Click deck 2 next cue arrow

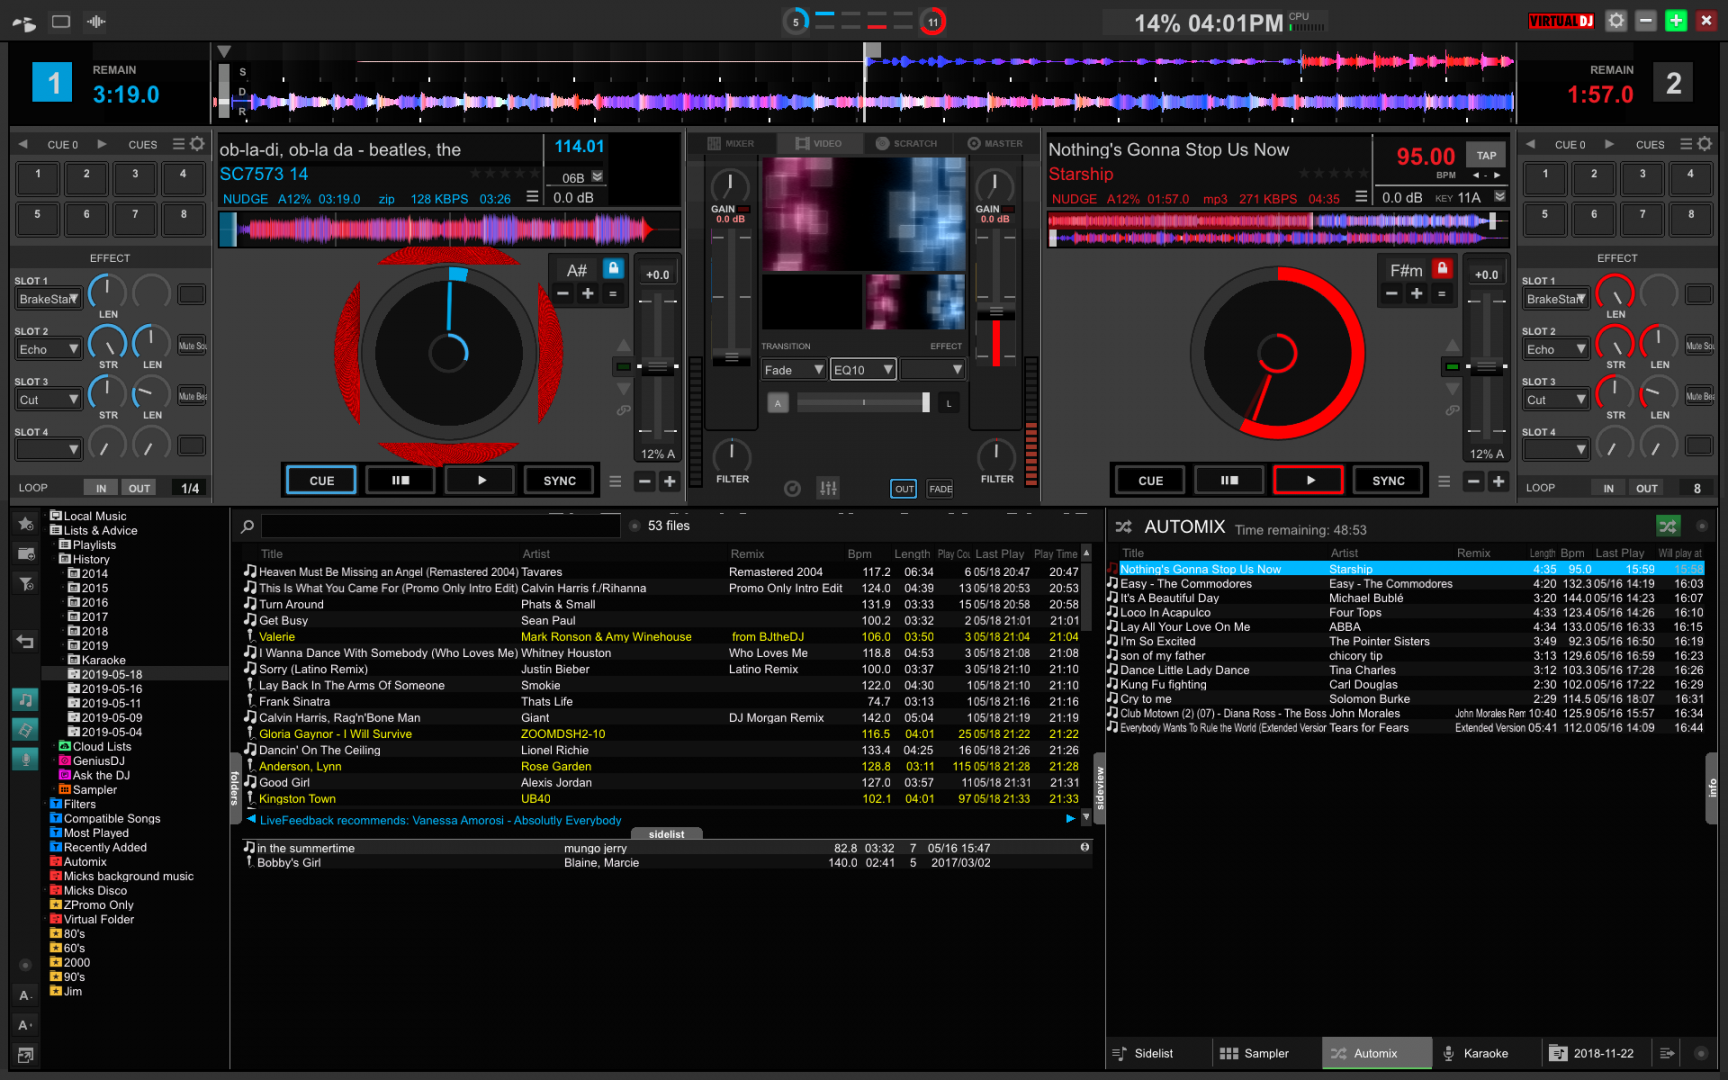(1609, 144)
